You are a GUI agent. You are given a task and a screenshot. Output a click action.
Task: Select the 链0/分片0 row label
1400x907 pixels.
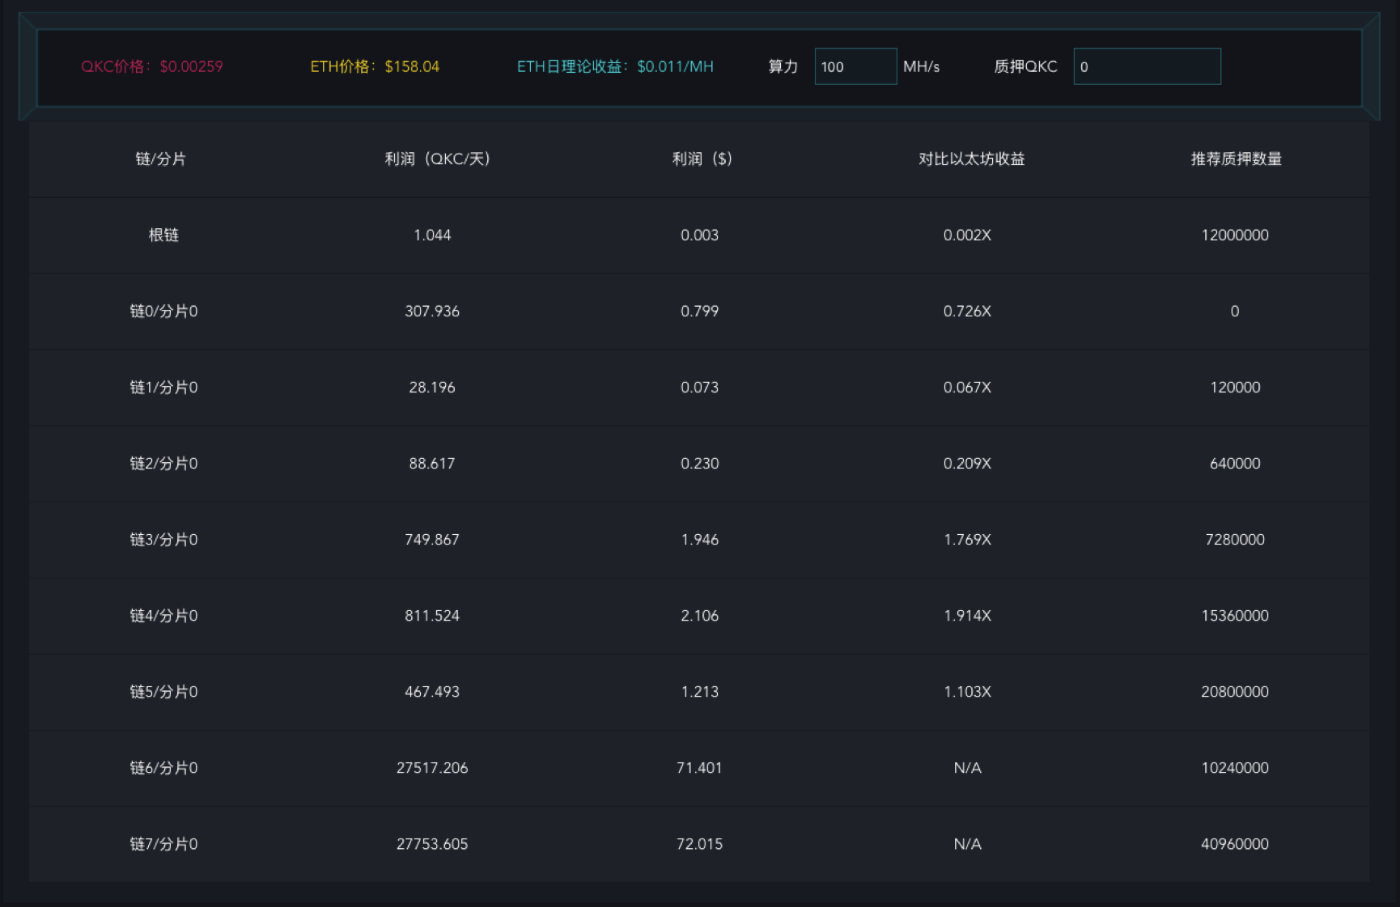[x=164, y=311]
